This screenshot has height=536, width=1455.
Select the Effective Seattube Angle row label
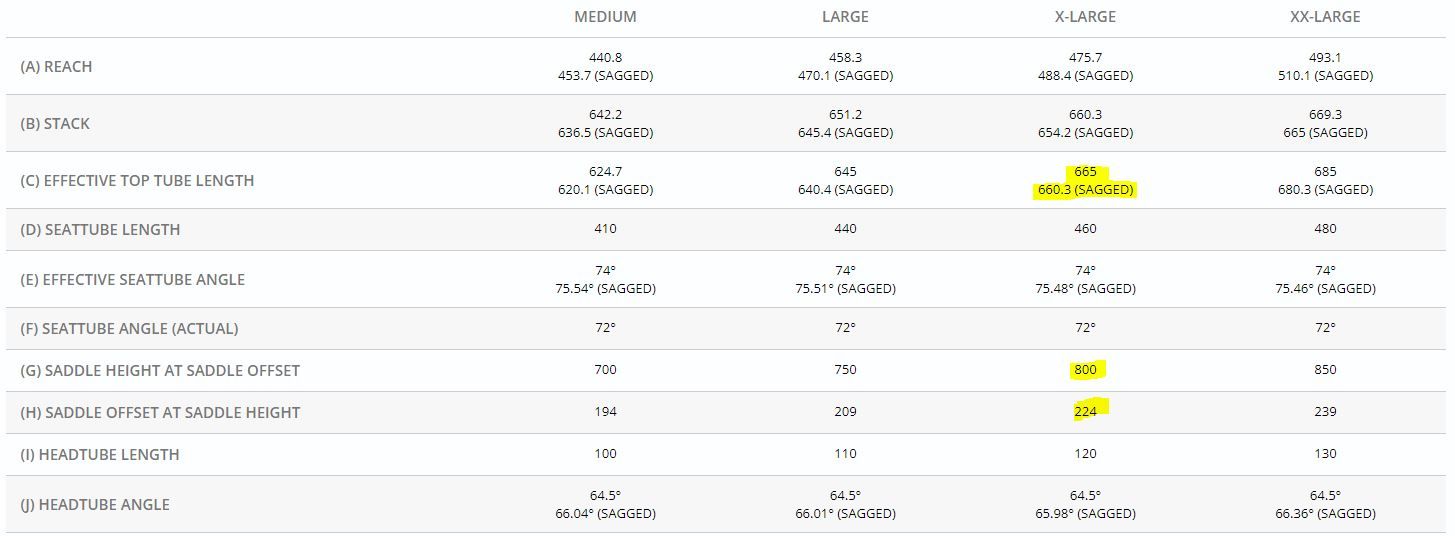point(132,280)
